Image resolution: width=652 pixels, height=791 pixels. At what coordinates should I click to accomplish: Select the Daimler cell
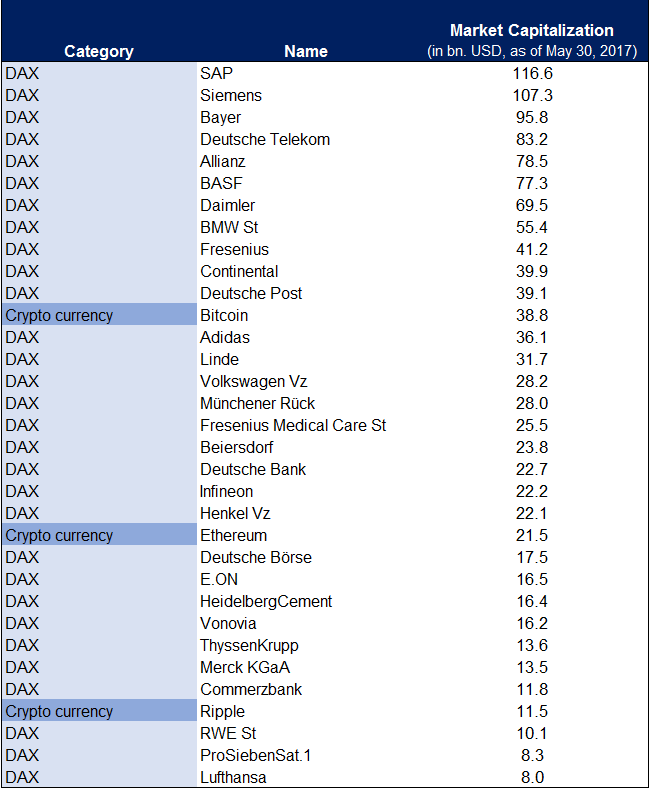228,206
